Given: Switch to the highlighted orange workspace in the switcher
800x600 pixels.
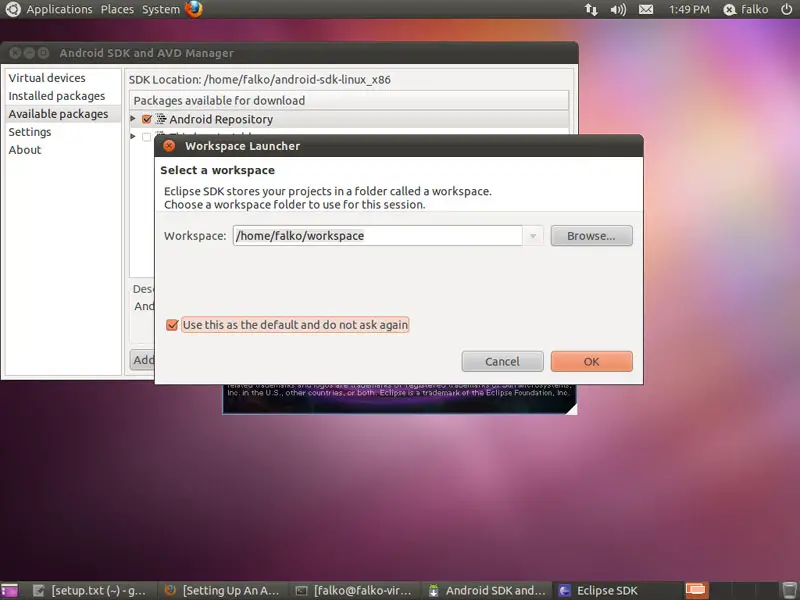Looking at the screenshot, I should (x=697, y=590).
